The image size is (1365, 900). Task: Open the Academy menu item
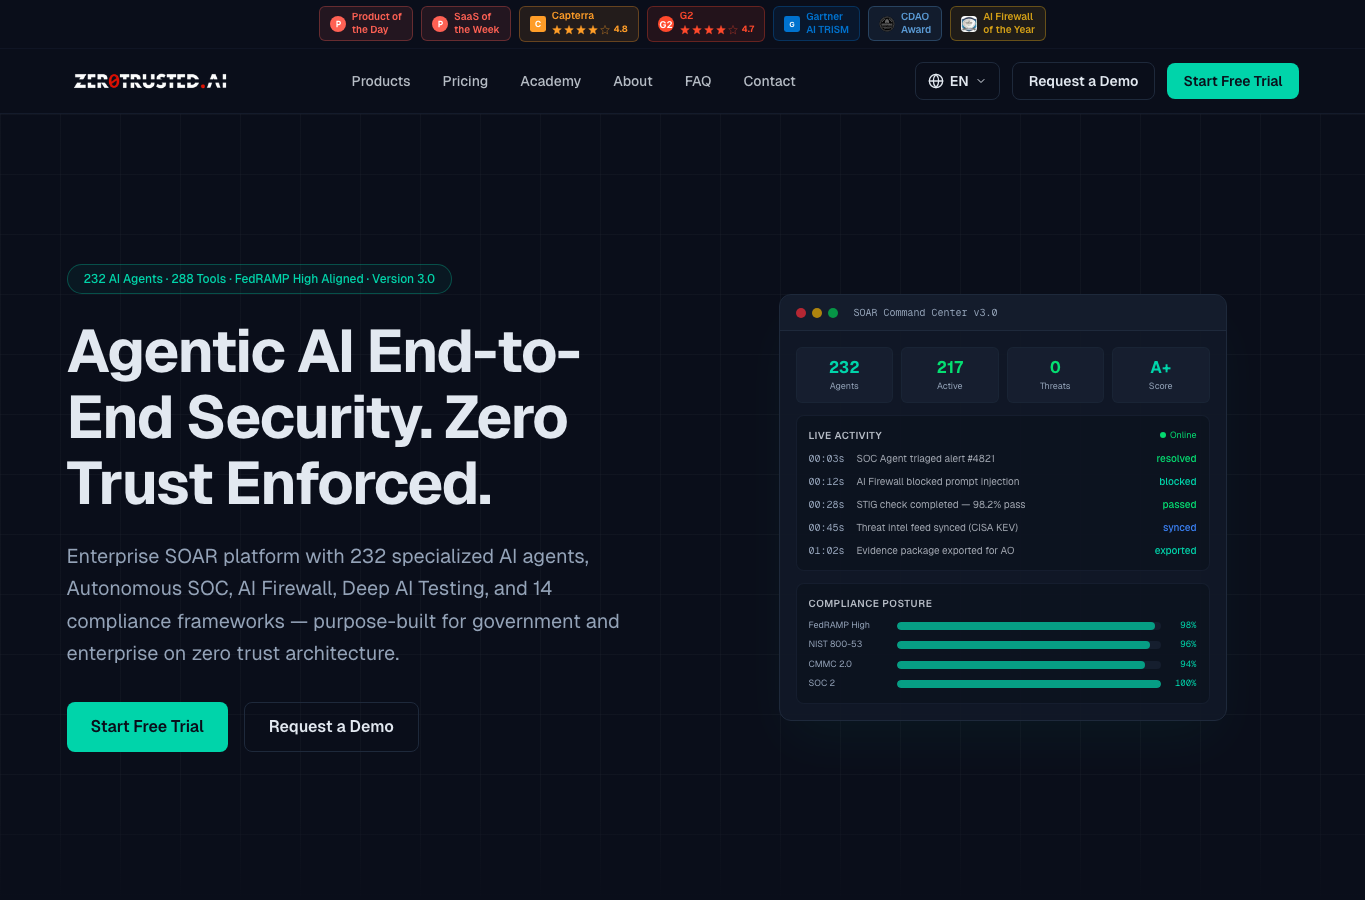click(x=550, y=81)
